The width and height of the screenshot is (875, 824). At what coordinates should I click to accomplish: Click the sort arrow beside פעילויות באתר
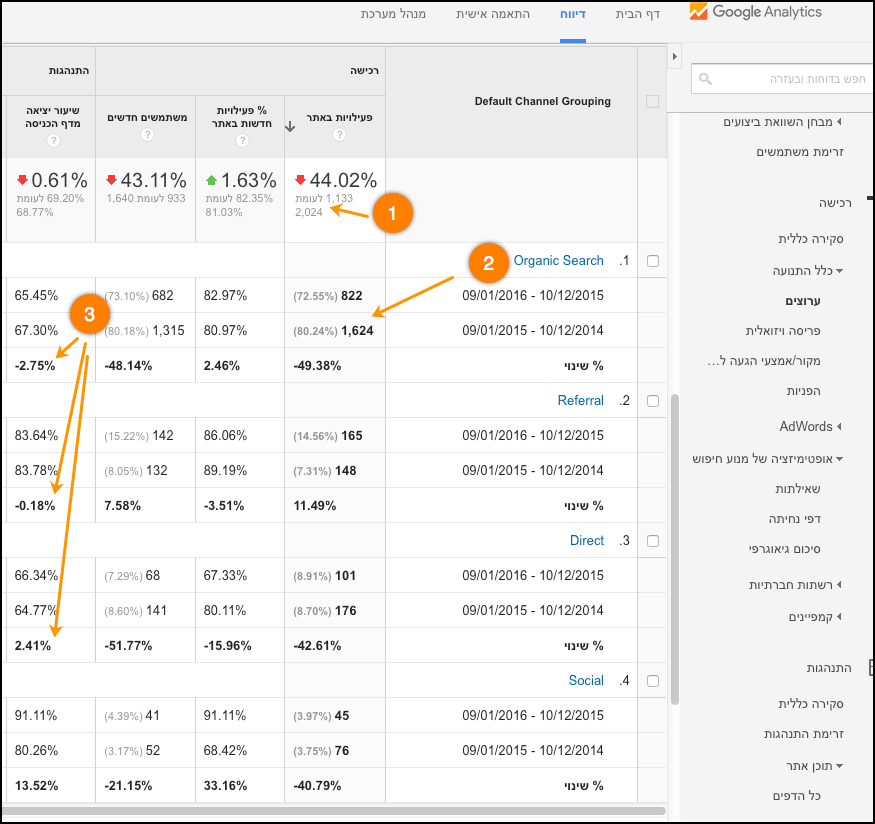[x=290, y=126]
